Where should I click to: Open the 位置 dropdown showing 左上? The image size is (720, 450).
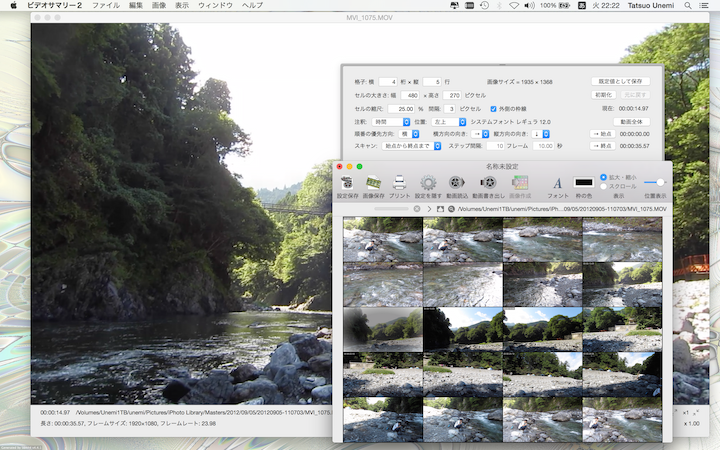point(449,121)
